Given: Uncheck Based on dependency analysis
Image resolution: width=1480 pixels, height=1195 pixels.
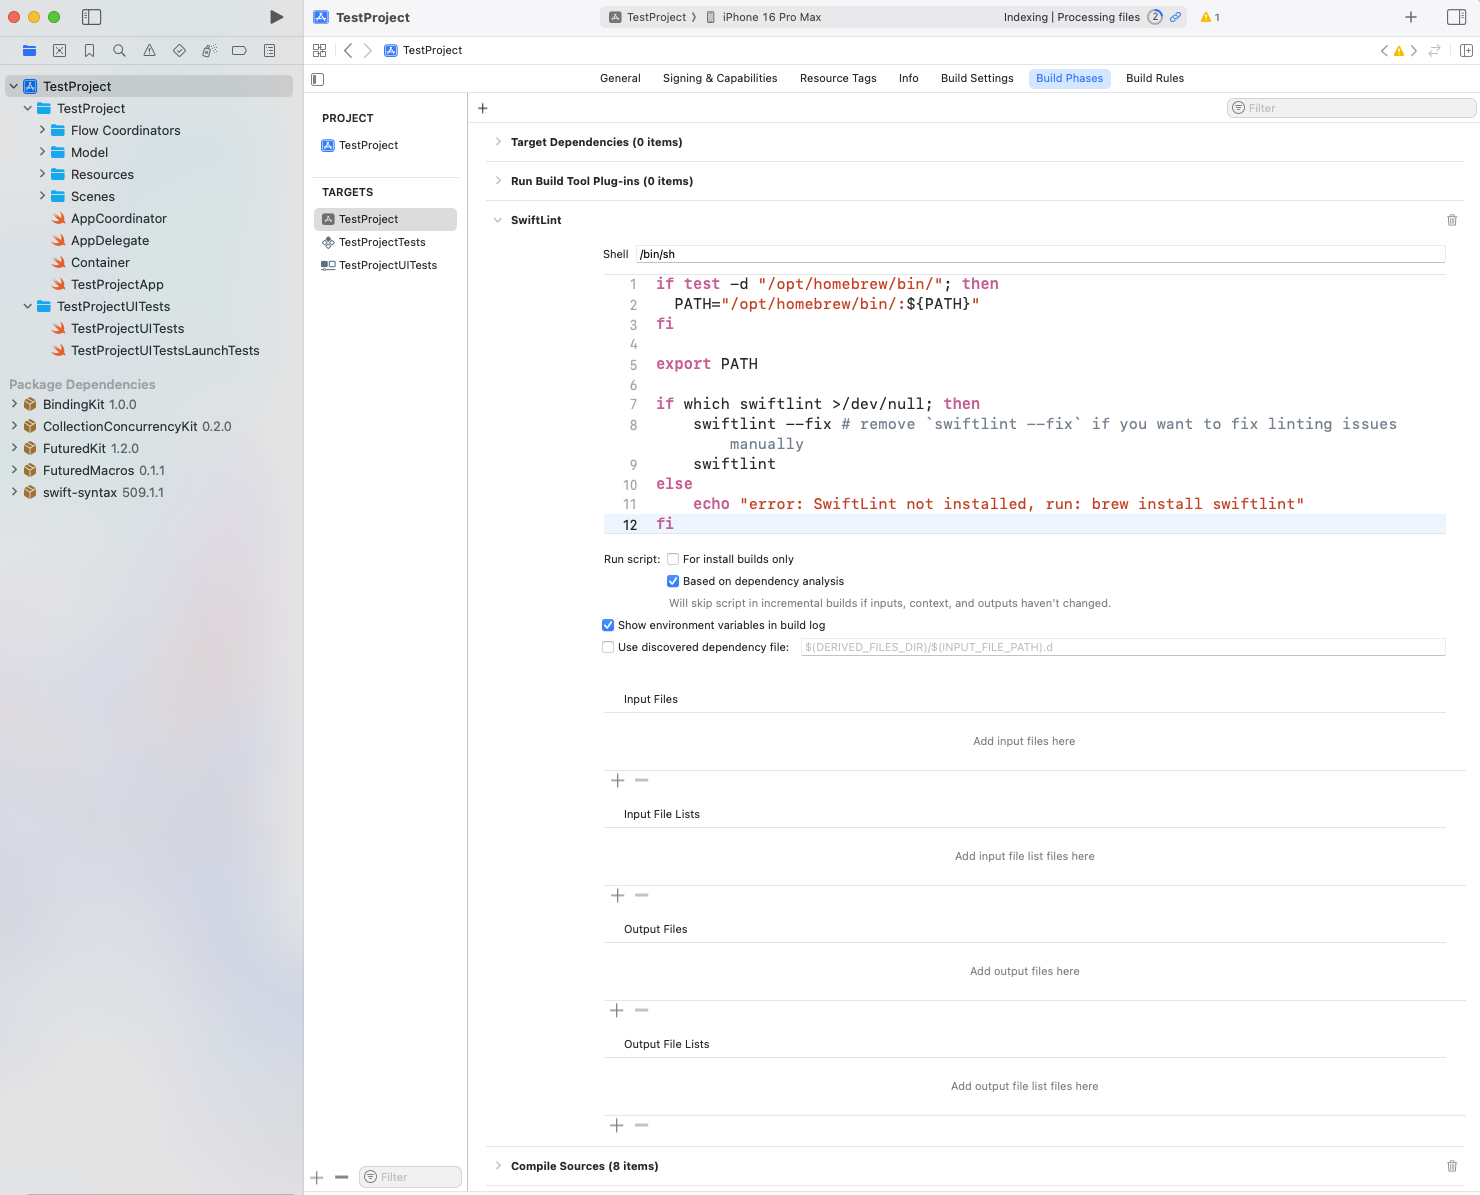Looking at the screenshot, I should pos(673,581).
